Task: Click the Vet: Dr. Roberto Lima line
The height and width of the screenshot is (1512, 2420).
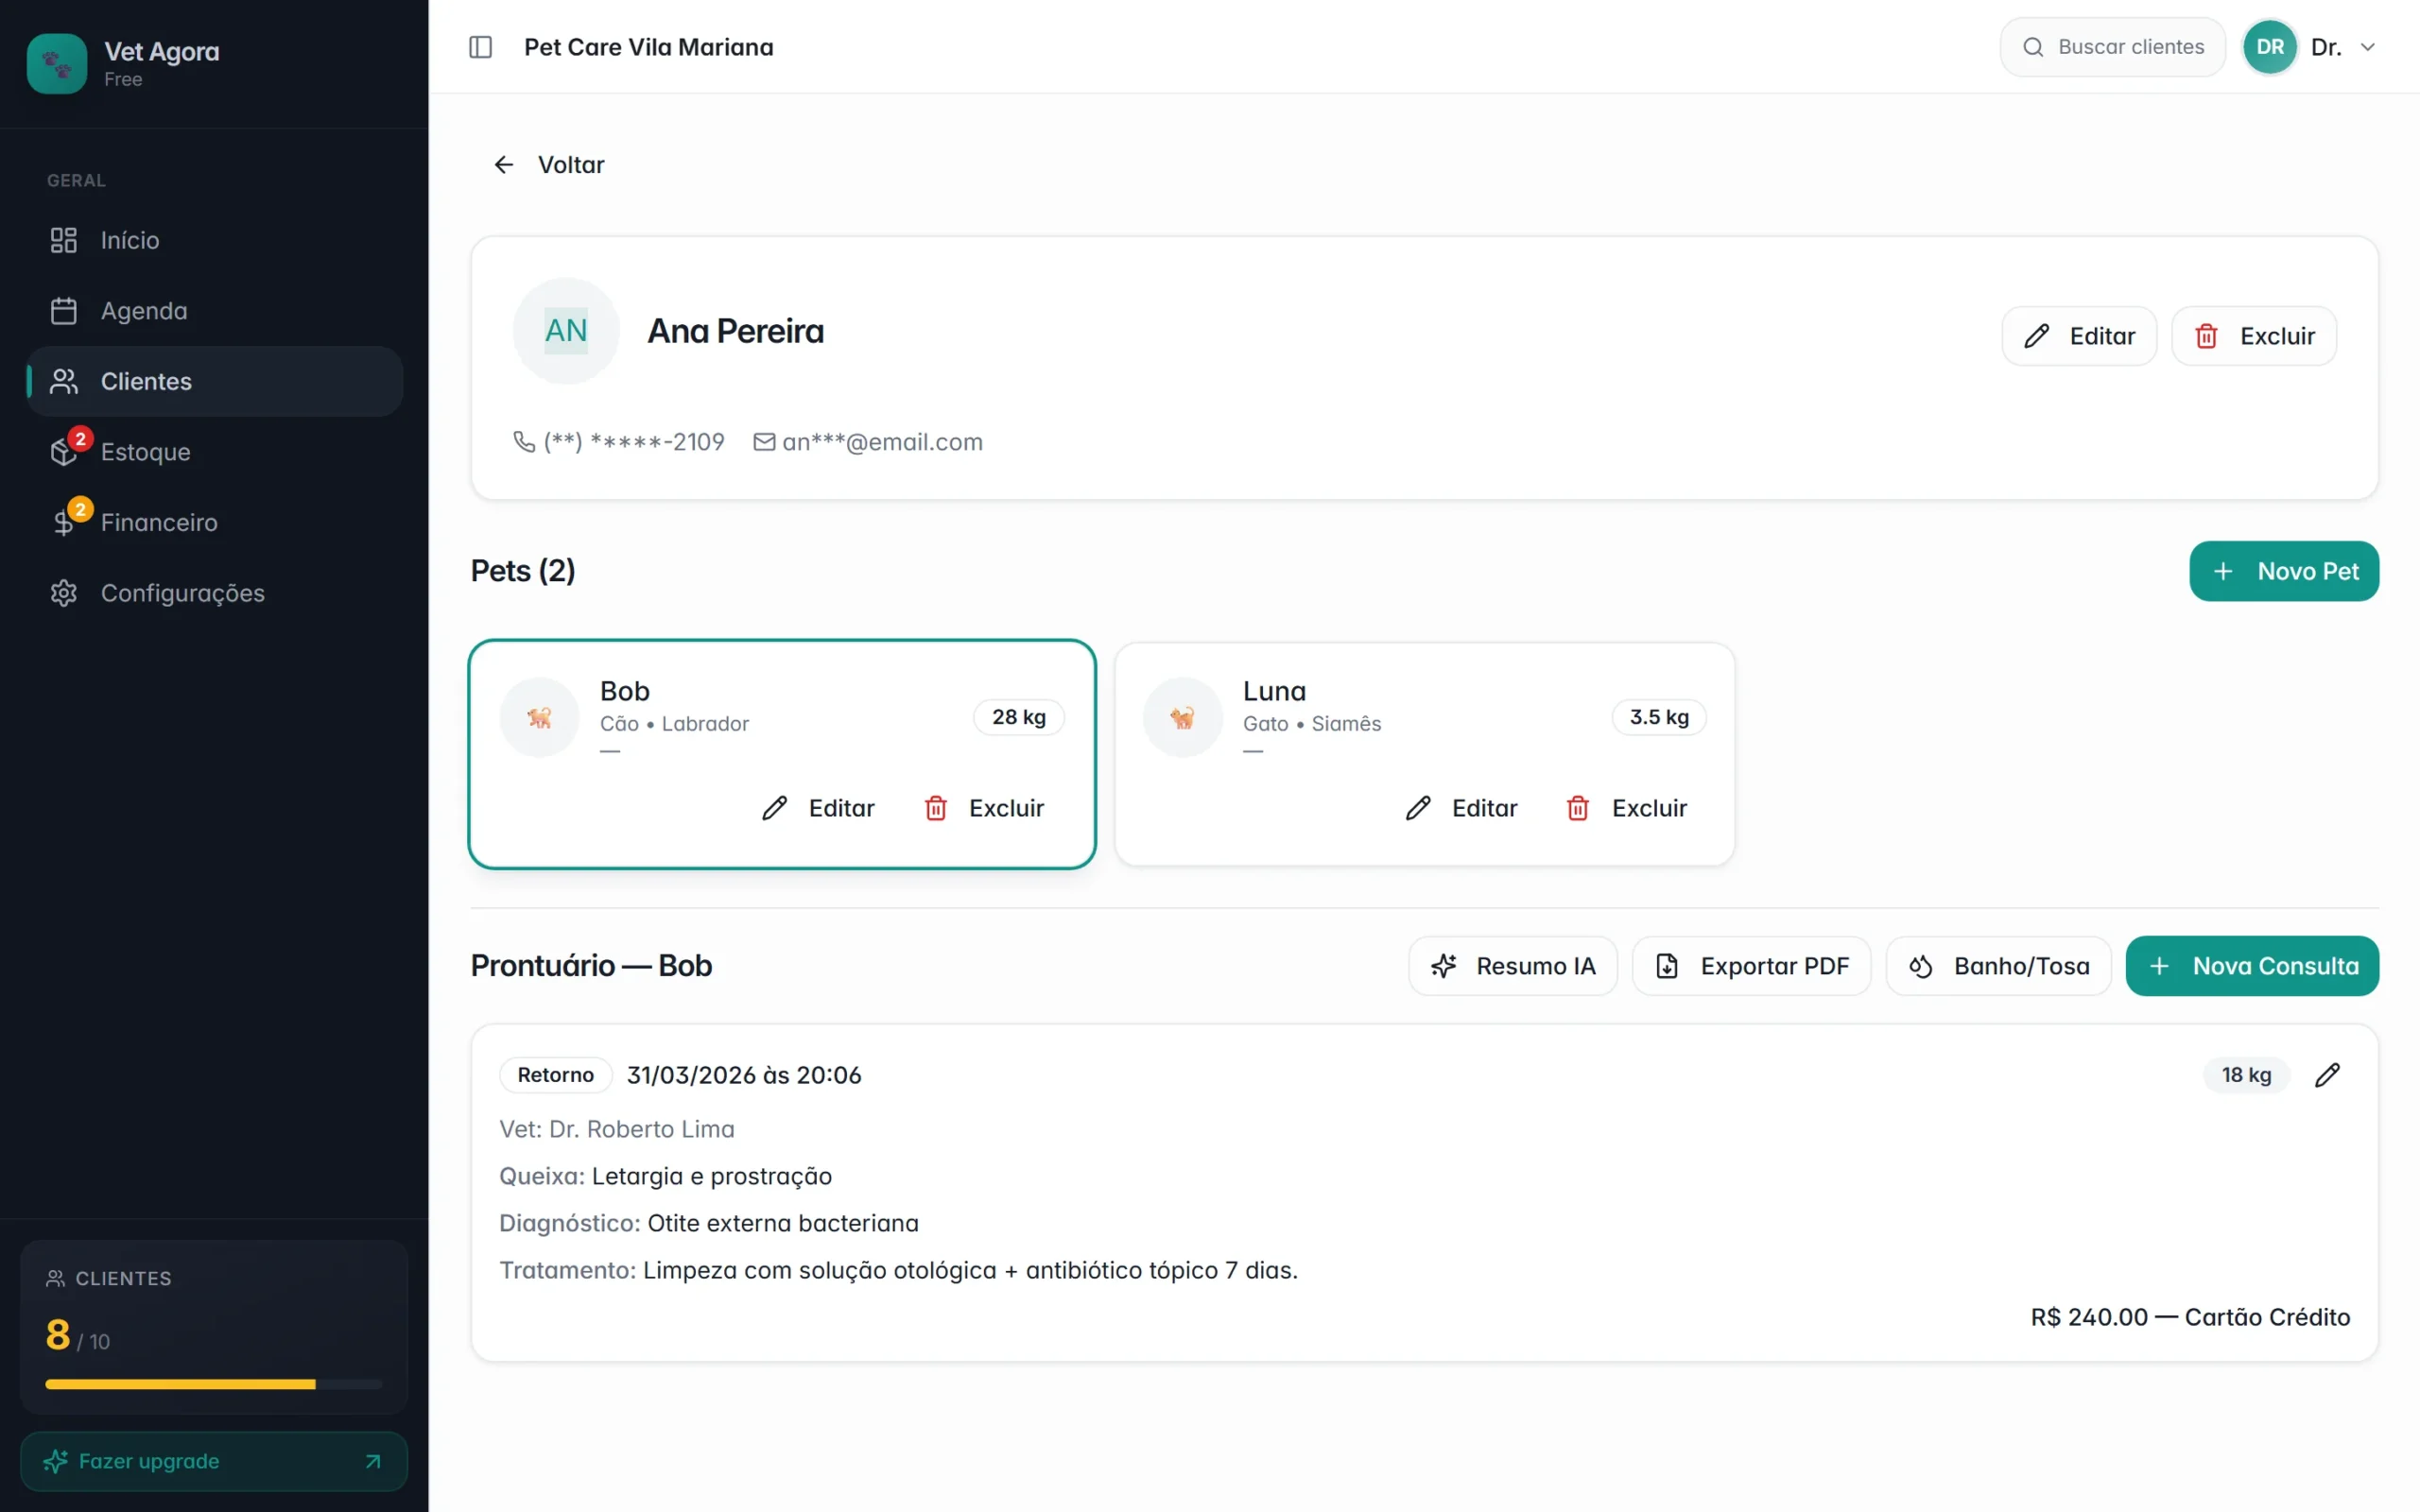Action: 617,1129
